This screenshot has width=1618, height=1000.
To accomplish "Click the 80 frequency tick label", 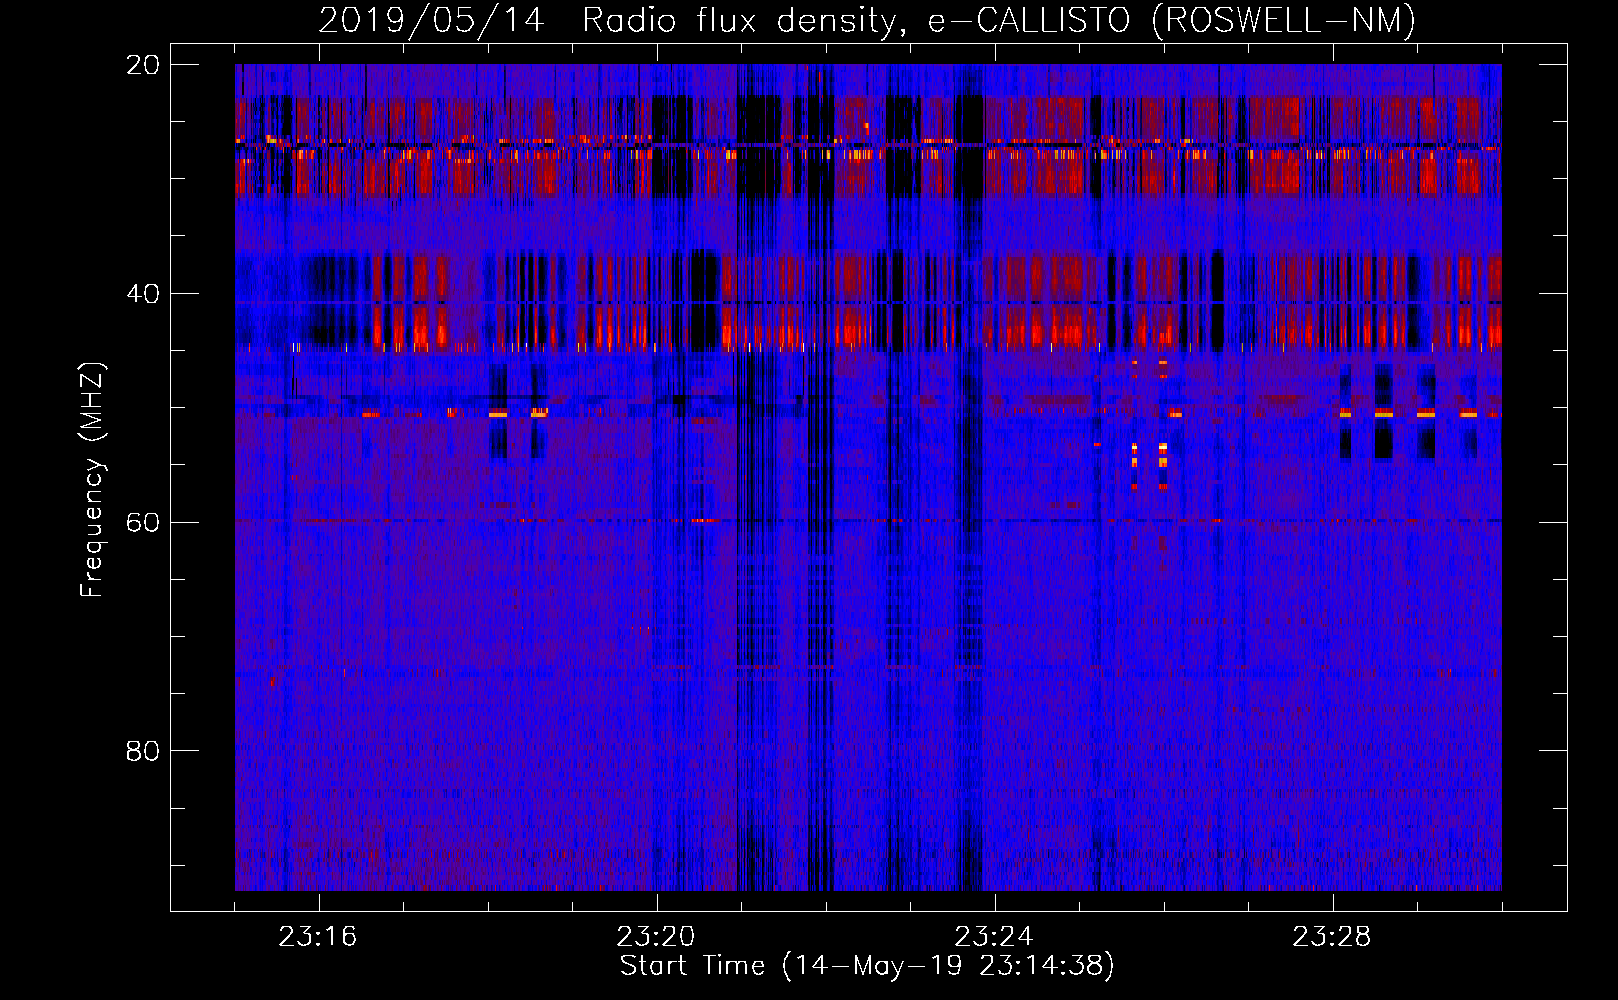I will tap(143, 751).
